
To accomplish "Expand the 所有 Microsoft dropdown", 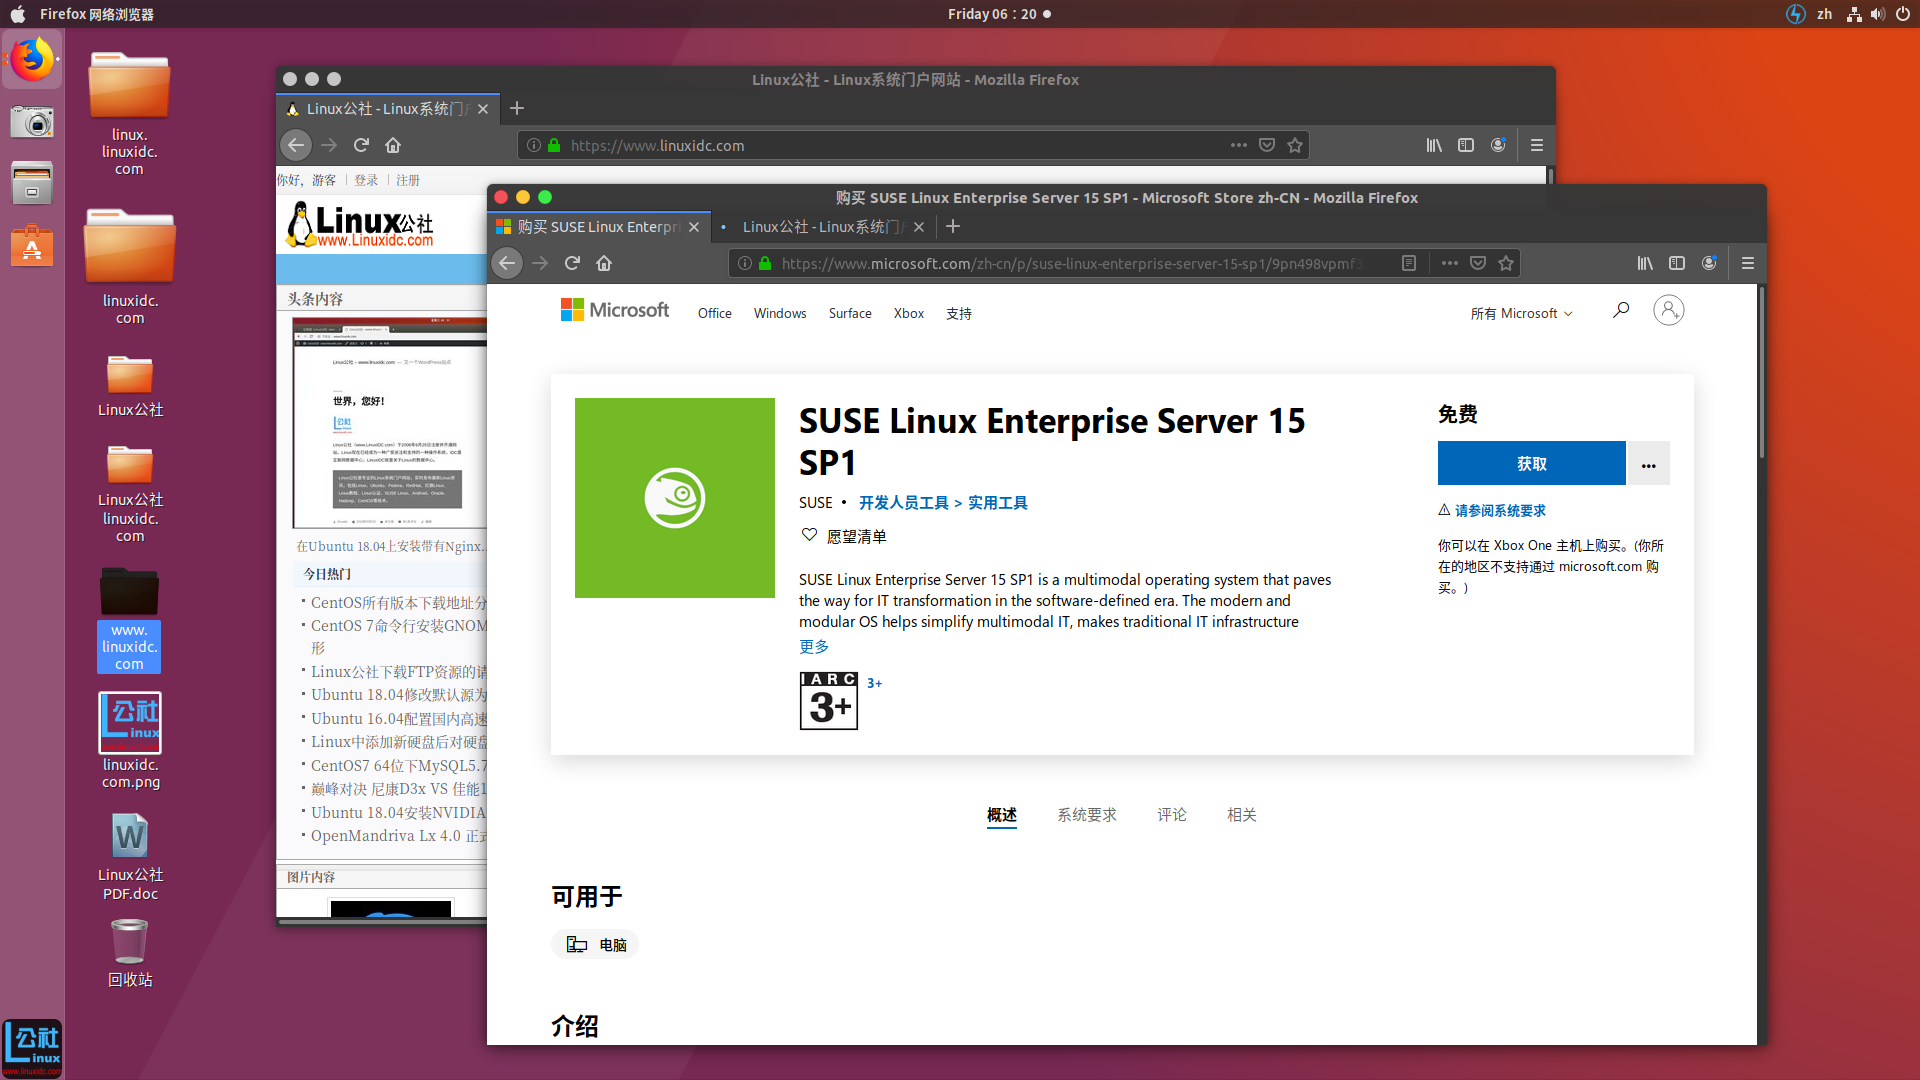I will 1520,313.
